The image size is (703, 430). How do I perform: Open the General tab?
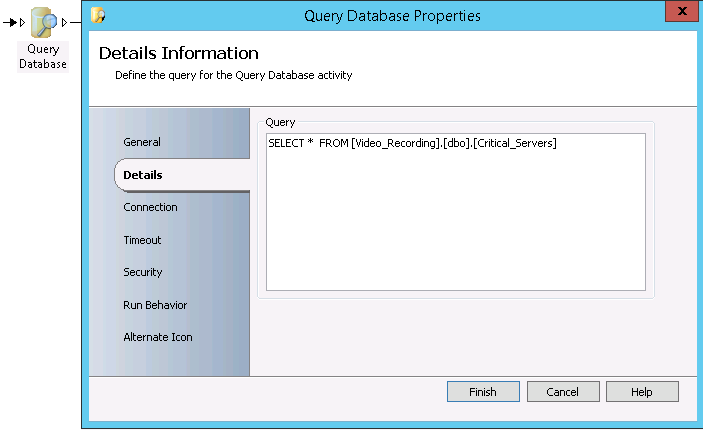142,142
